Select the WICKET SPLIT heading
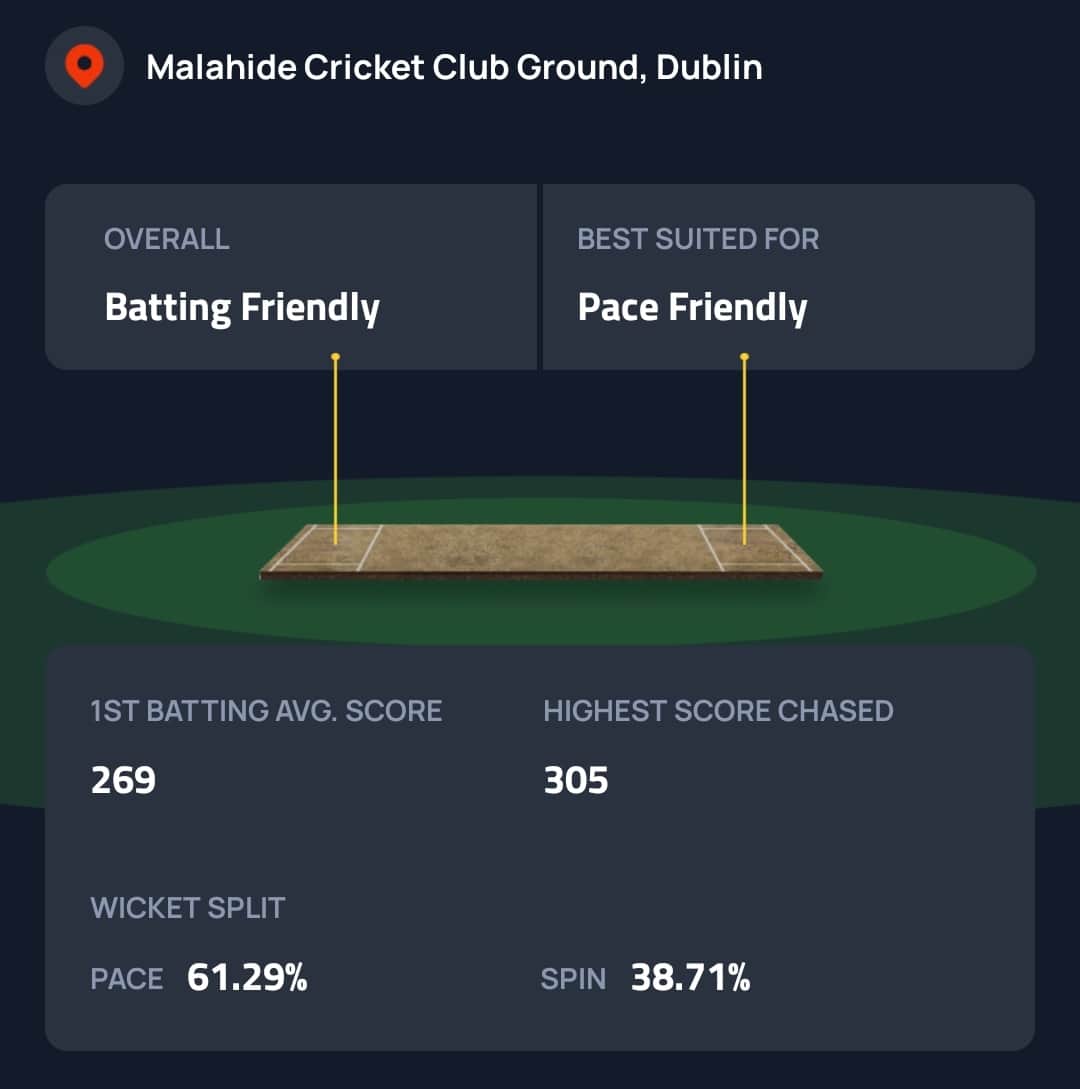1080x1089 pixels. (188, 908)
